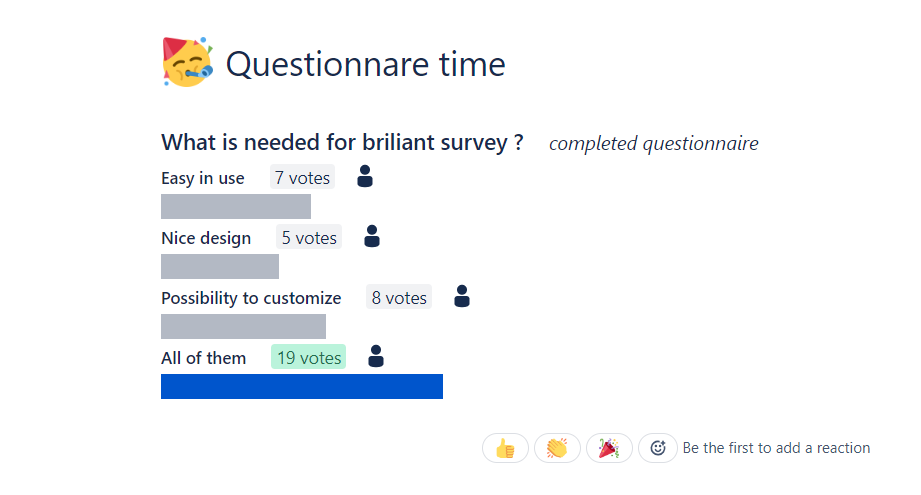Open the add reaction emoji picker
921x495 pixels.
click(658, 449)
